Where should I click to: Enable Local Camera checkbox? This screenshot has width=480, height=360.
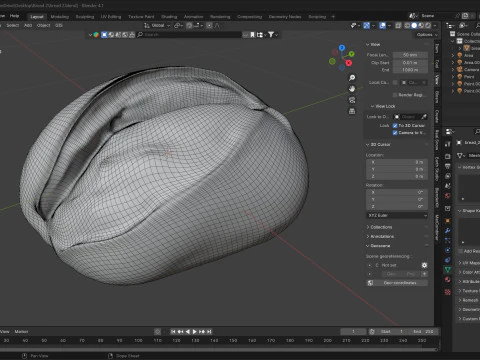[395, 82]
